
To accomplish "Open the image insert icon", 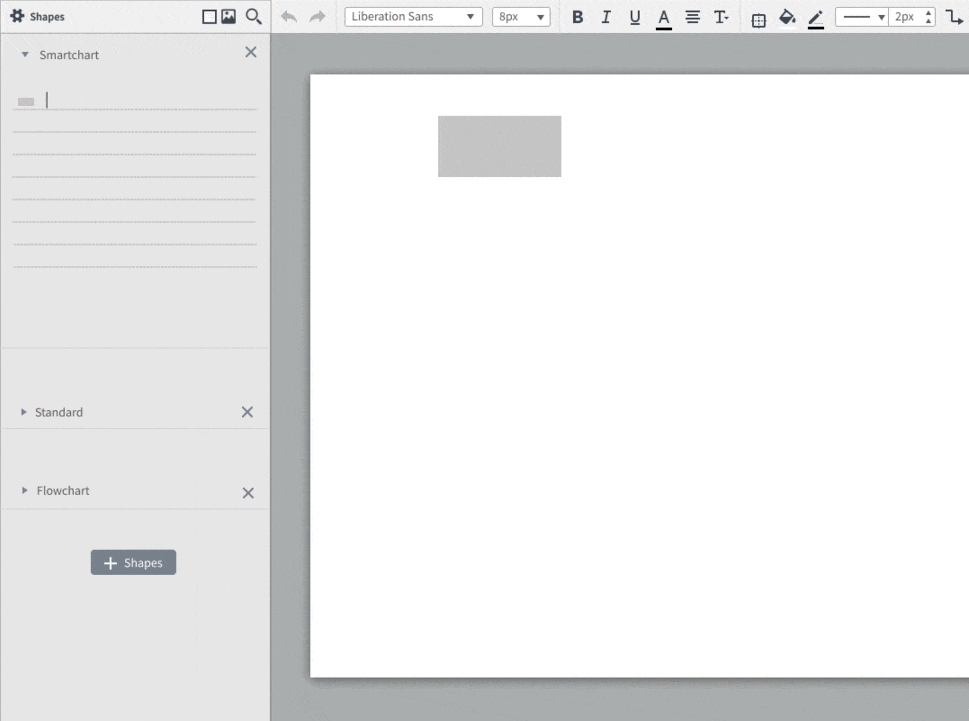I will pos(229,17).
